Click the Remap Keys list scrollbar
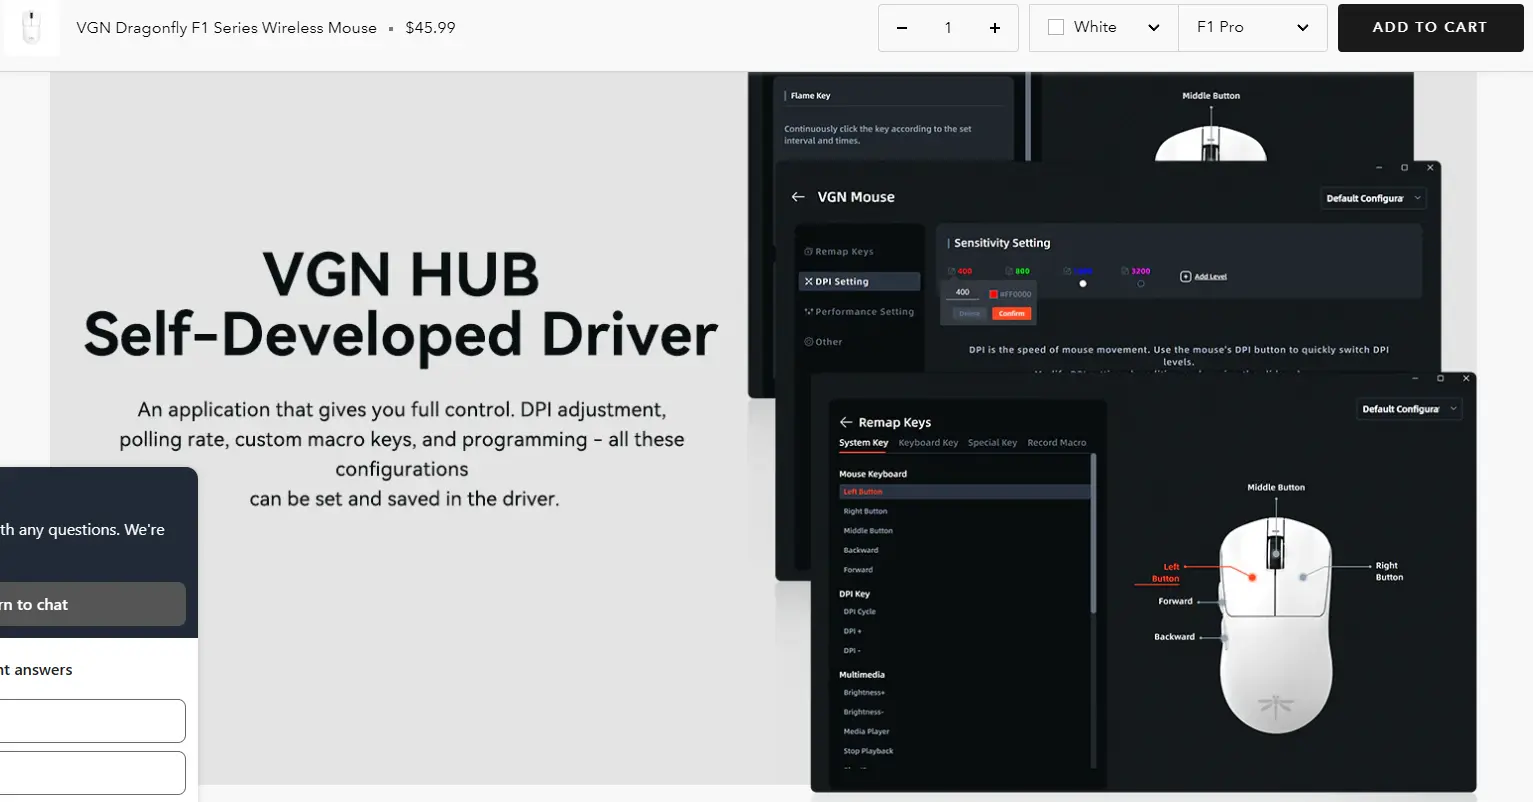Screen dimensions: 1533x802 1094,534
